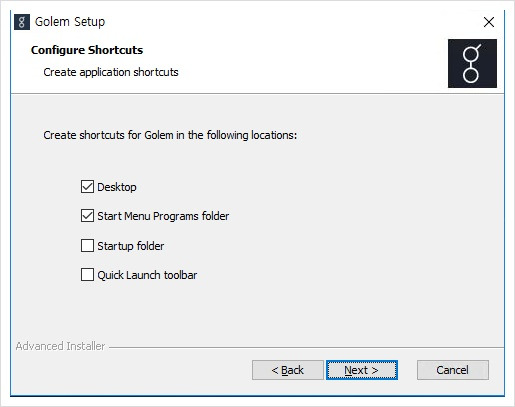Click the large Golem logo in header
The height and width of the screenshot is (407, 515).
point(472,63)
